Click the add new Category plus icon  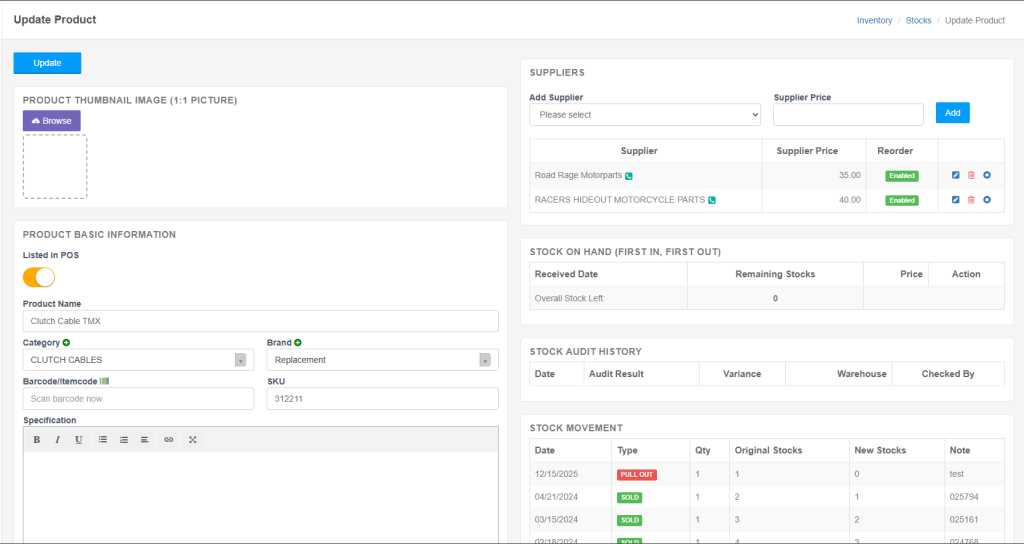66,343
